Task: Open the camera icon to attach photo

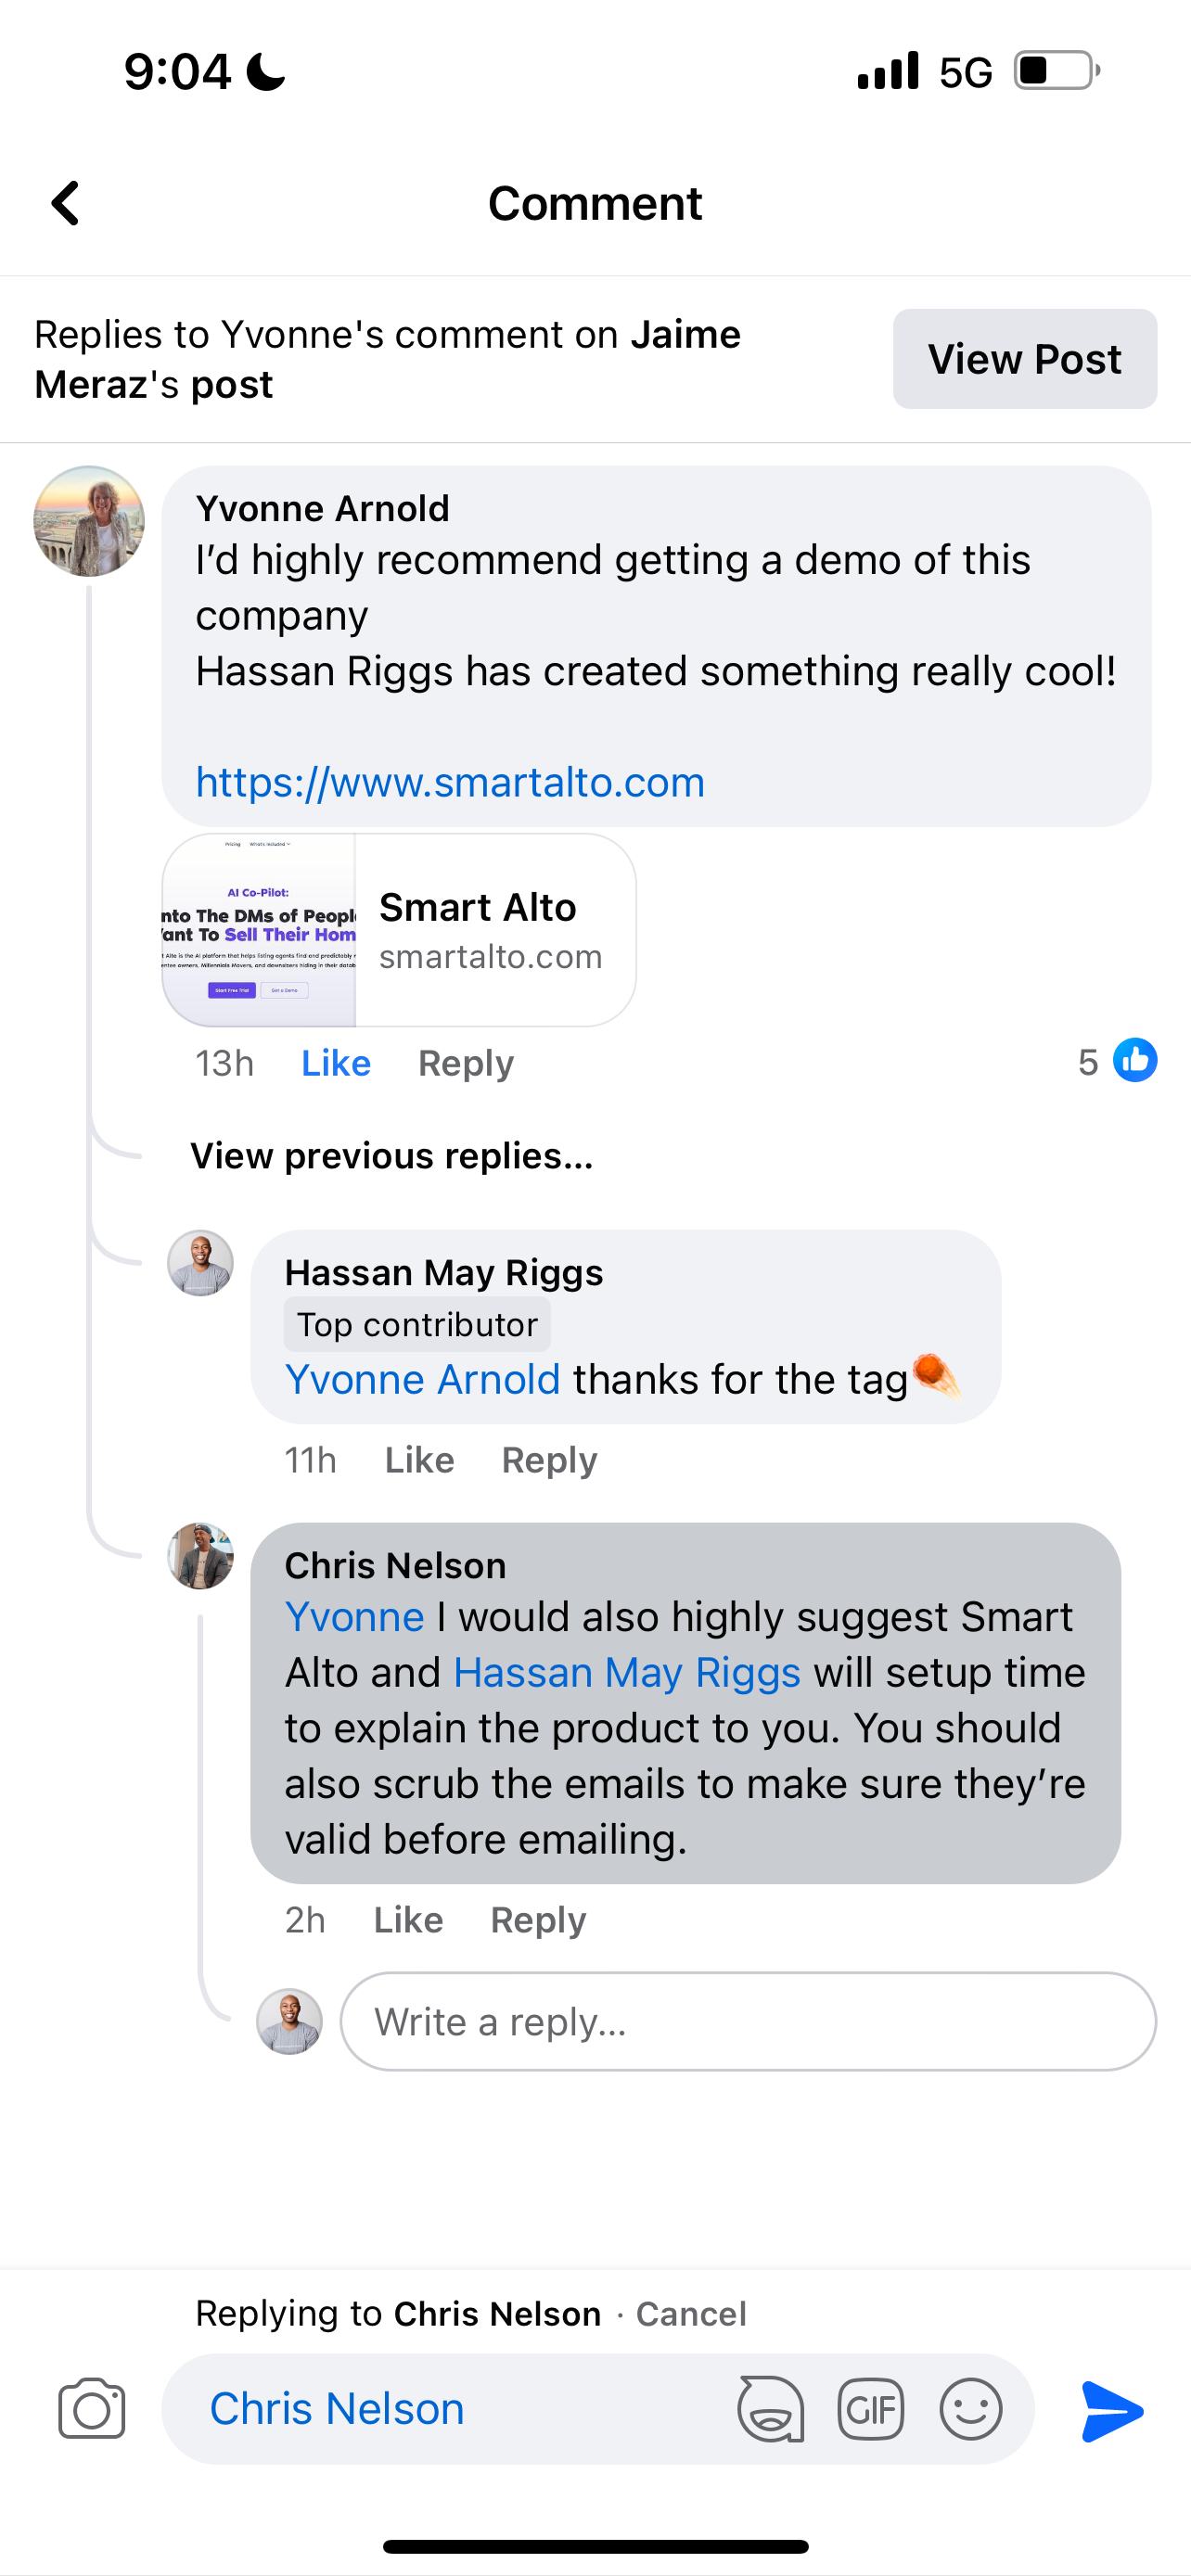Action: (92, 2408)
